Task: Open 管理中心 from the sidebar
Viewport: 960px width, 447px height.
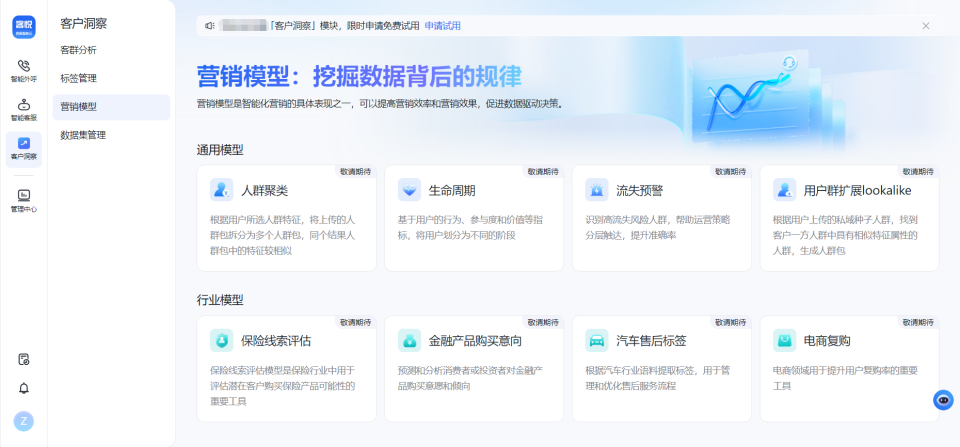Action: tap(23, 200)
